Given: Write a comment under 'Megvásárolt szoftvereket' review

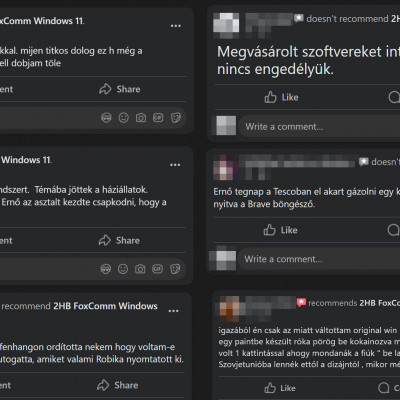Looking at the screenshot, I should coord(319,127).
